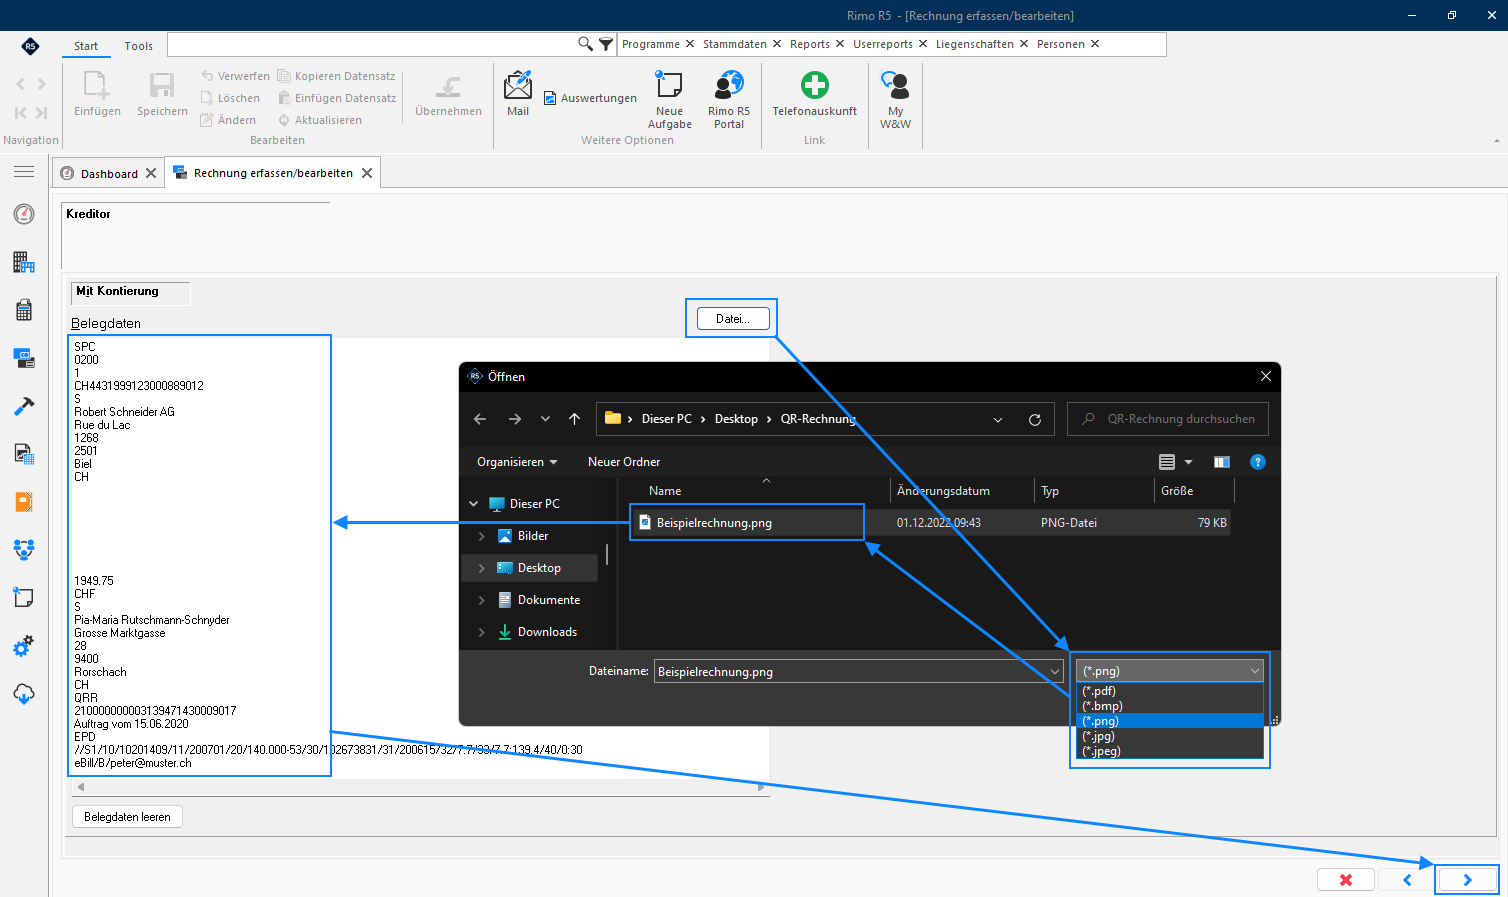The width and height of the screenshot is (1508, 897).
Task: Click the search magnifier in the ribbon search box
Action: 585,44
